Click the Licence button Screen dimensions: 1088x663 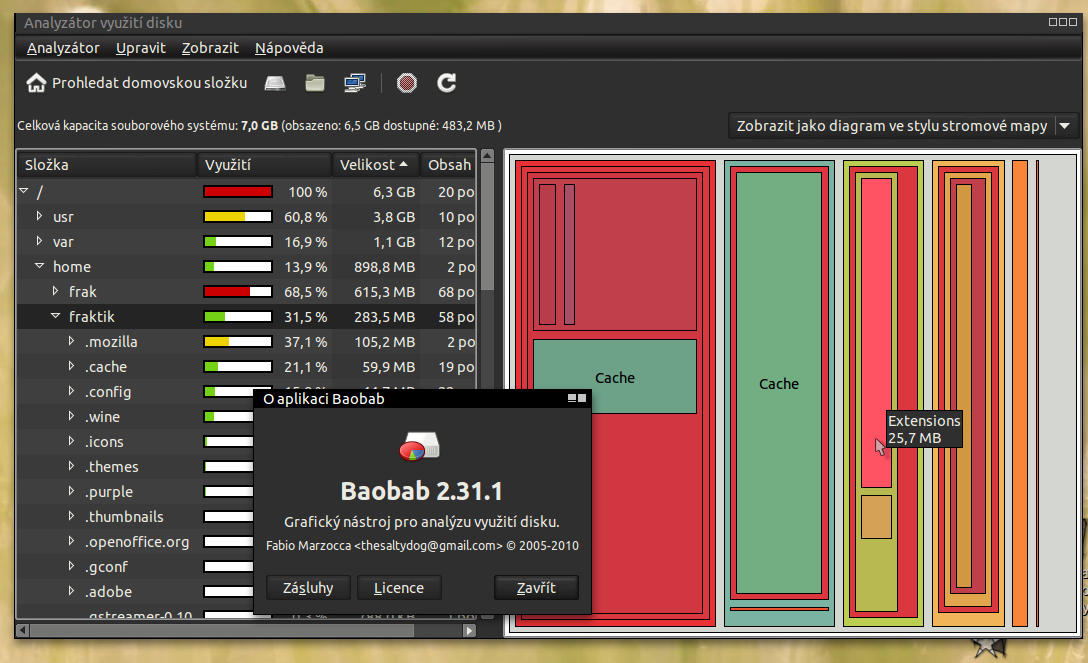coord(399,588)
